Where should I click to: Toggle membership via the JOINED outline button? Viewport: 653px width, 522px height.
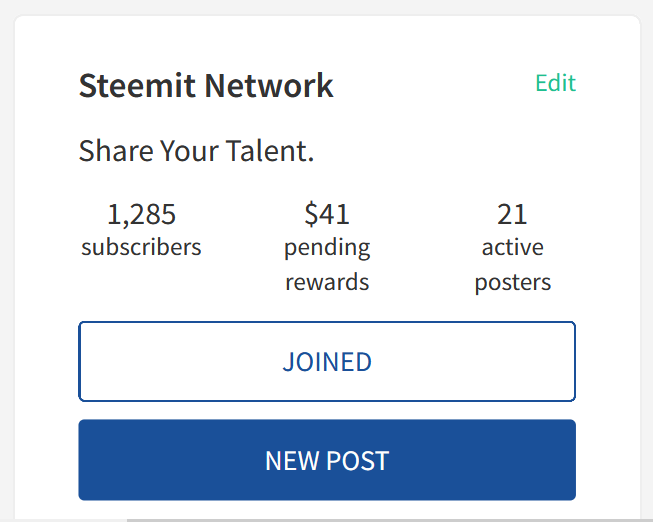click(327, 361)
